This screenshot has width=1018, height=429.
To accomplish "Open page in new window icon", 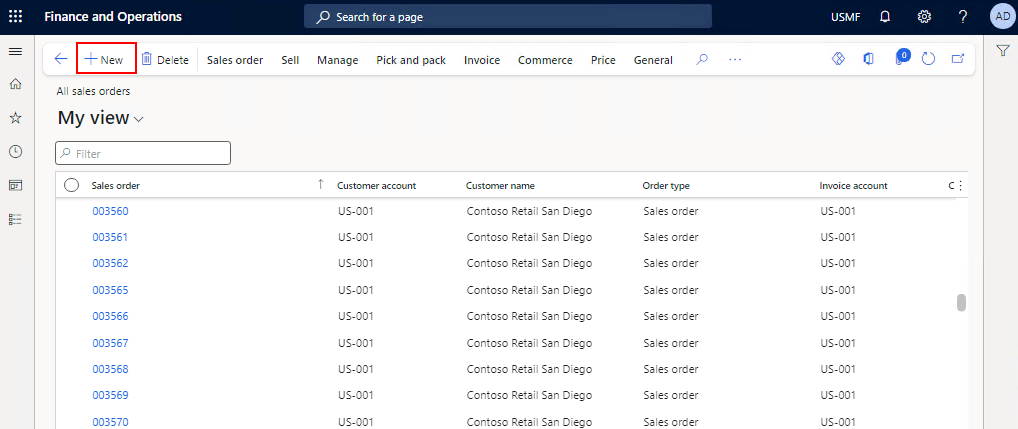I will click(958, 59).
